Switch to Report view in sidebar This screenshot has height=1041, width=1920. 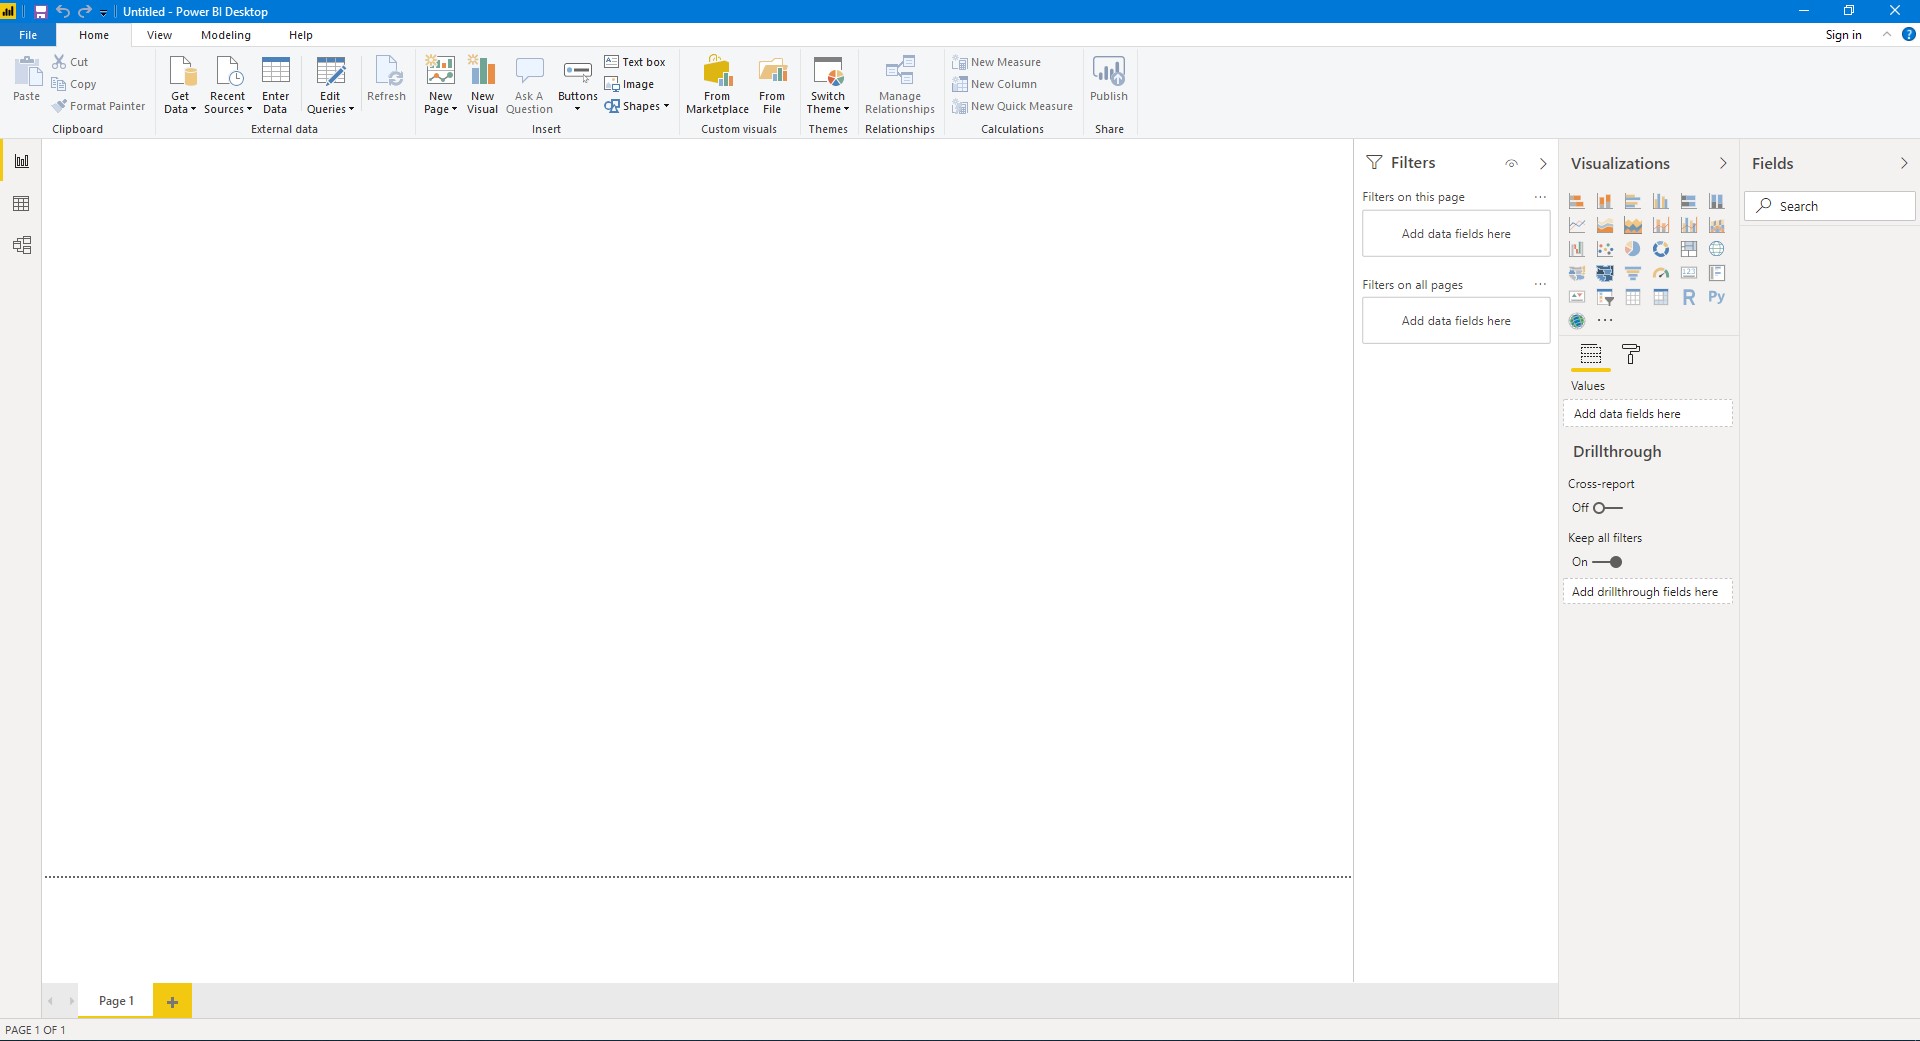pyautogui.click(x=21, y=161)
